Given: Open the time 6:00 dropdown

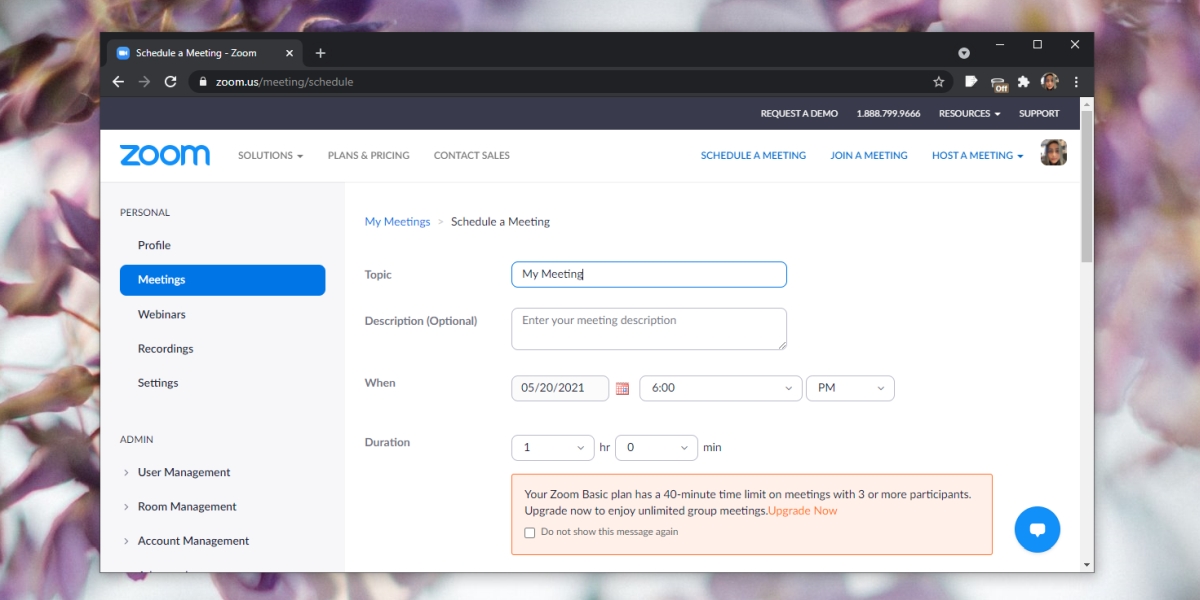Looking at the screenshot, I should coord(721,388).
